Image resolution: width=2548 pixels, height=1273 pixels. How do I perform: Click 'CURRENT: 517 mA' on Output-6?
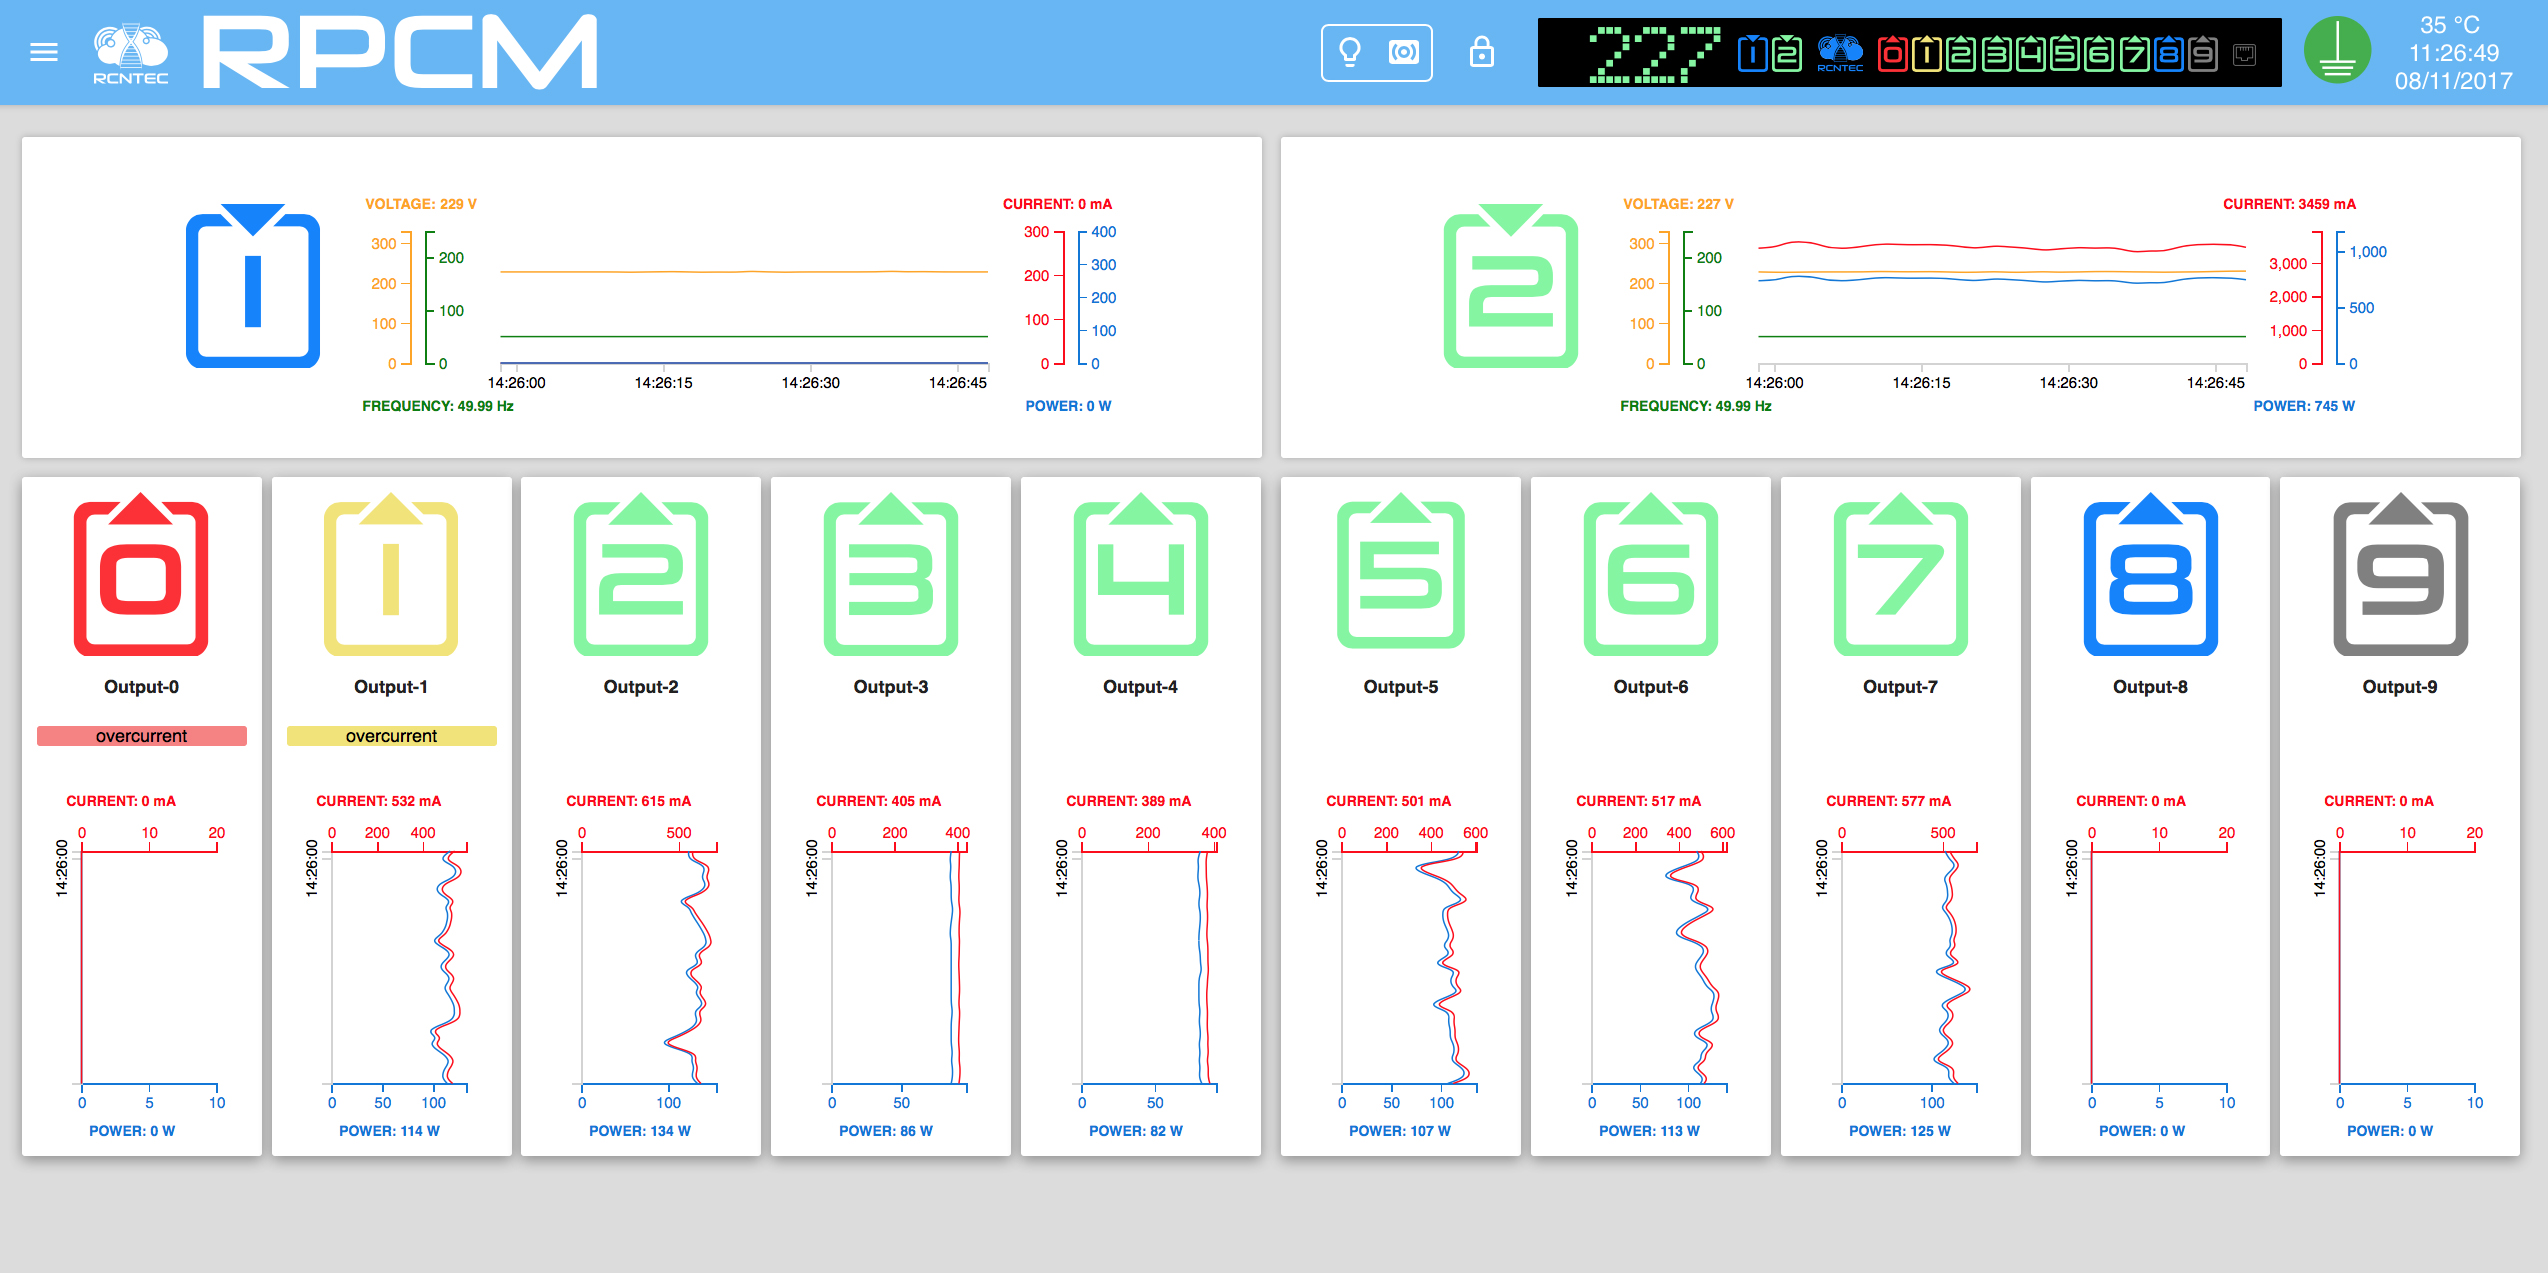[1639, 801]
